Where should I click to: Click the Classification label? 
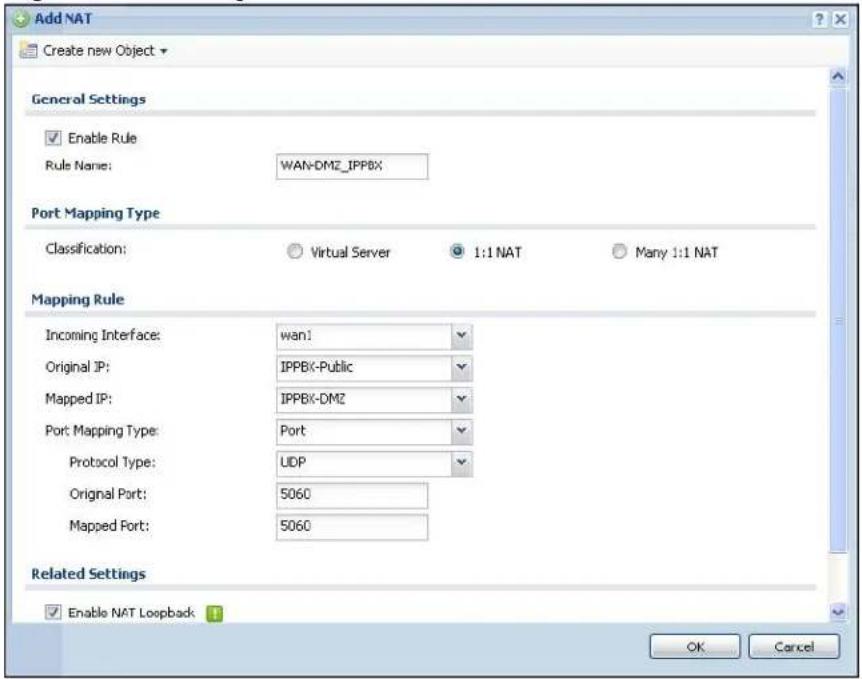[86, 249]
